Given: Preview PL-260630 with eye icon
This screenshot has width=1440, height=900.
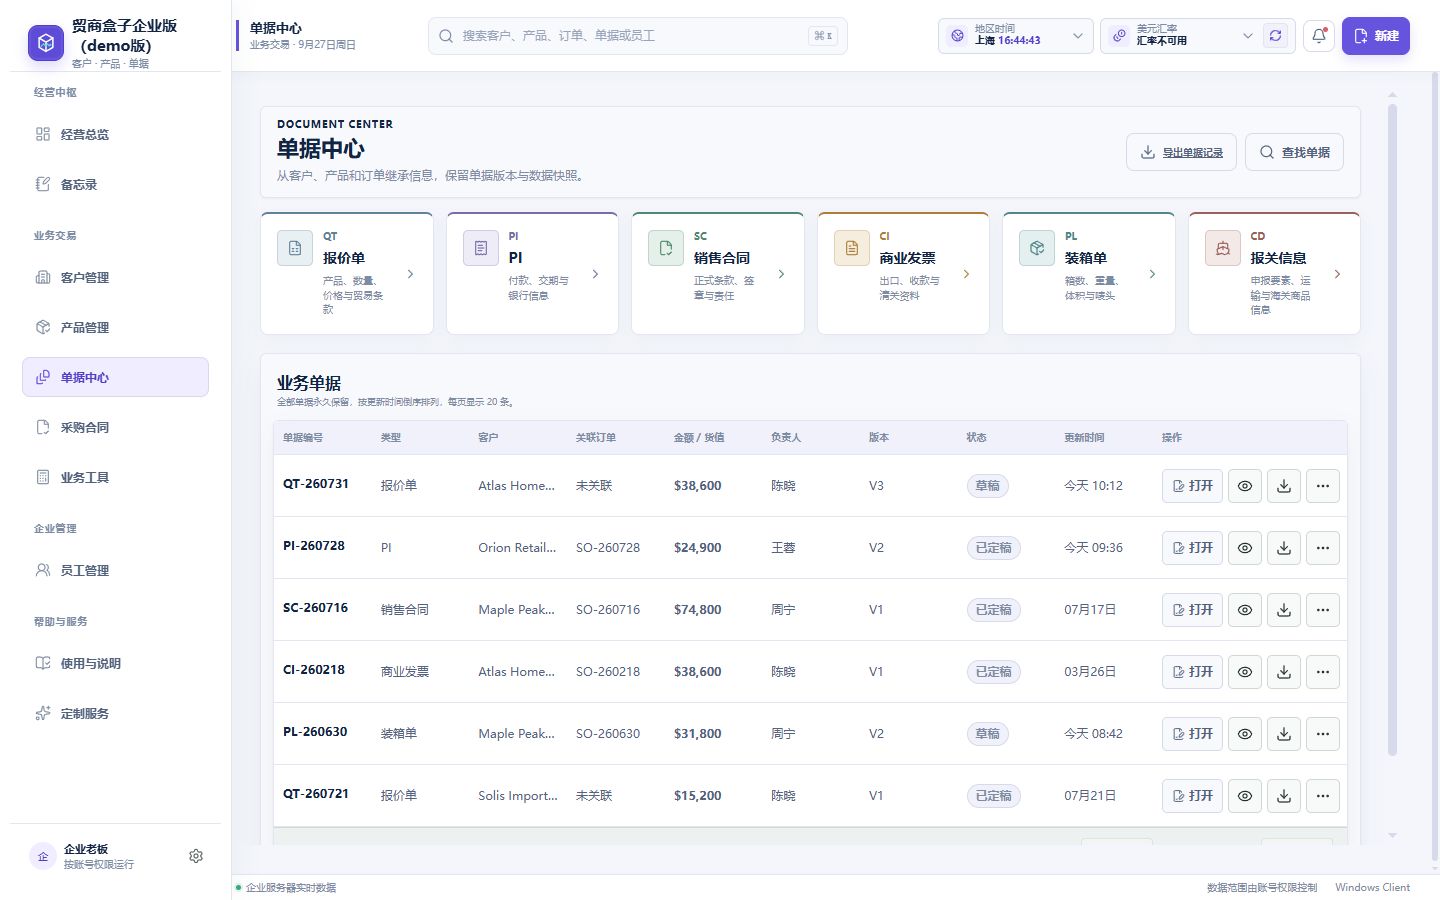Looking at the screenshot, I should (1245, 734).
